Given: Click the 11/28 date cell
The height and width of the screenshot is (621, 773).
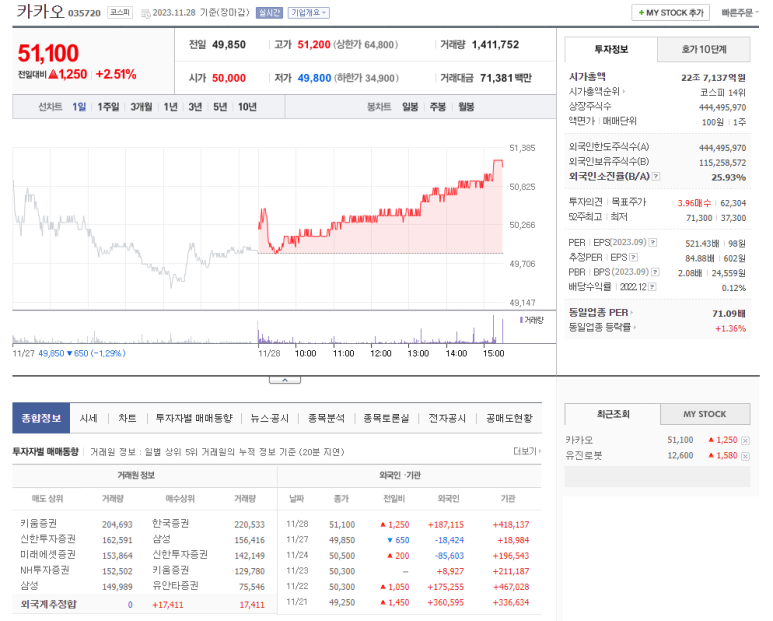Looking at the screenshot, I should pos(297,524).
